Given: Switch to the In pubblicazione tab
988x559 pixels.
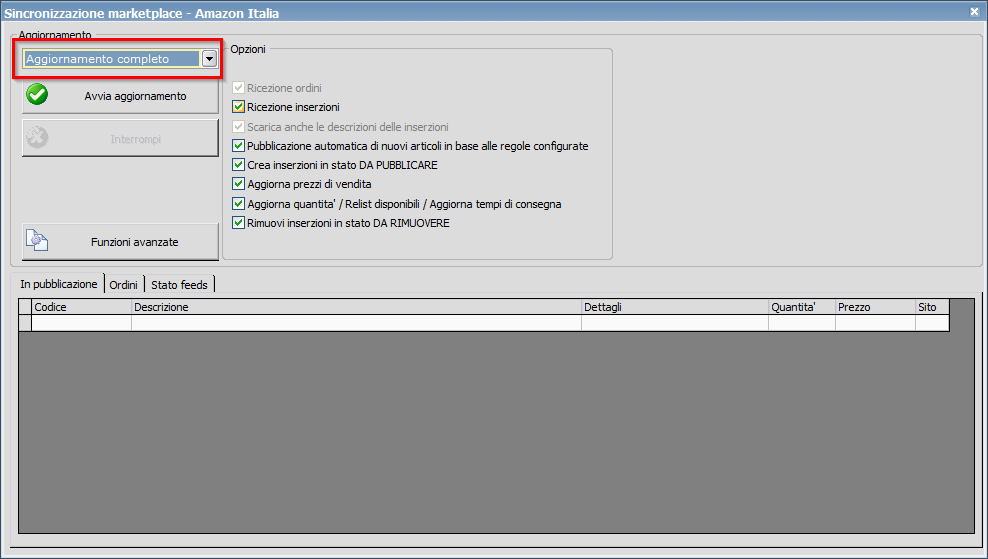Looking at the screenshot, I should tap(59, 284).
